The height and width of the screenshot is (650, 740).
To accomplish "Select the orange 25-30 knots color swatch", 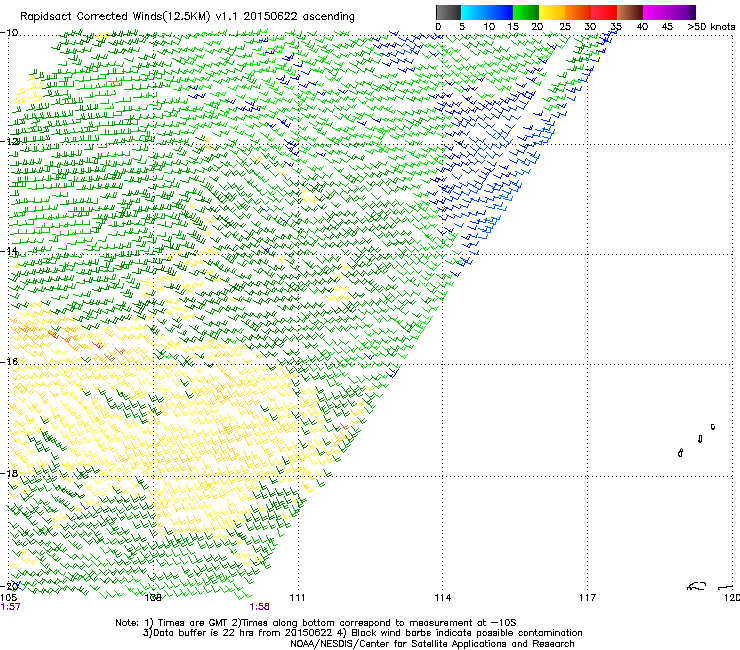I will (578, 12).
